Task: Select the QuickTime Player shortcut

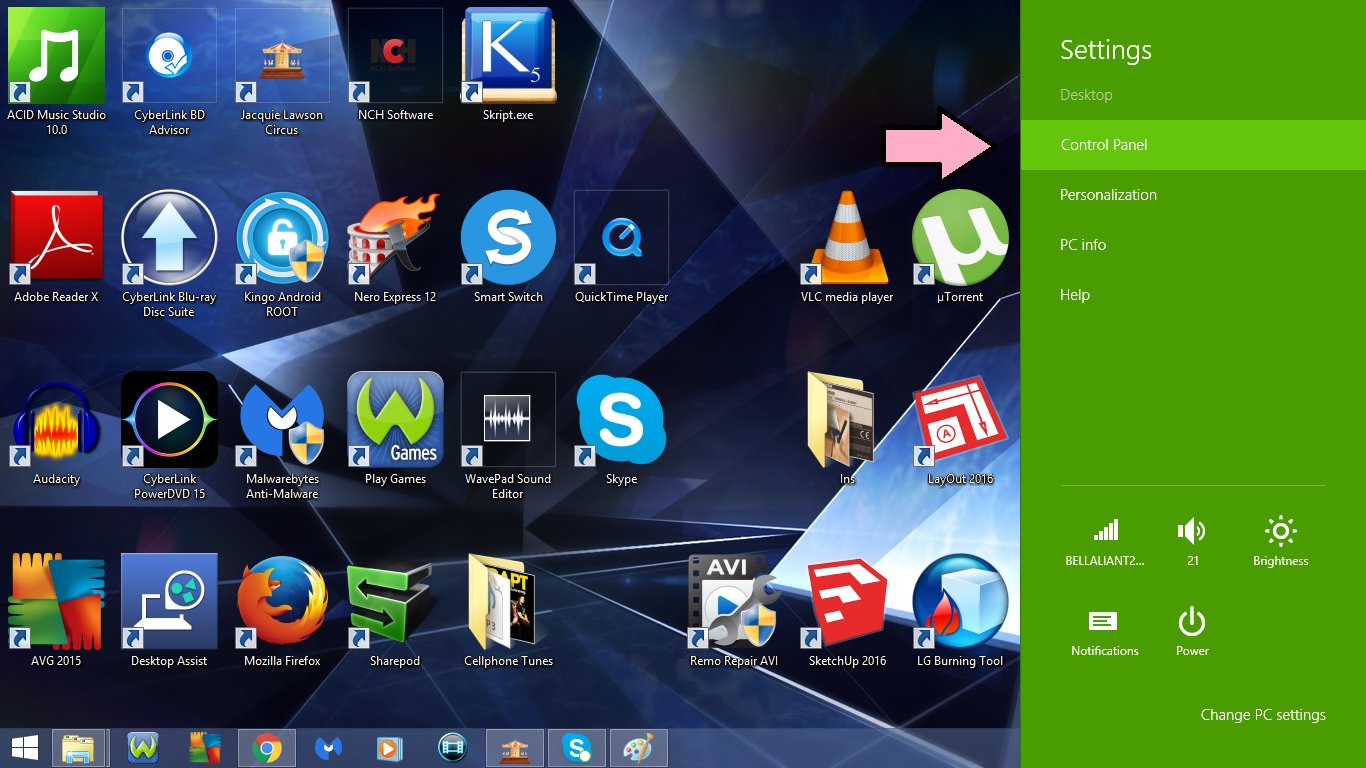Action: point(621,247)
